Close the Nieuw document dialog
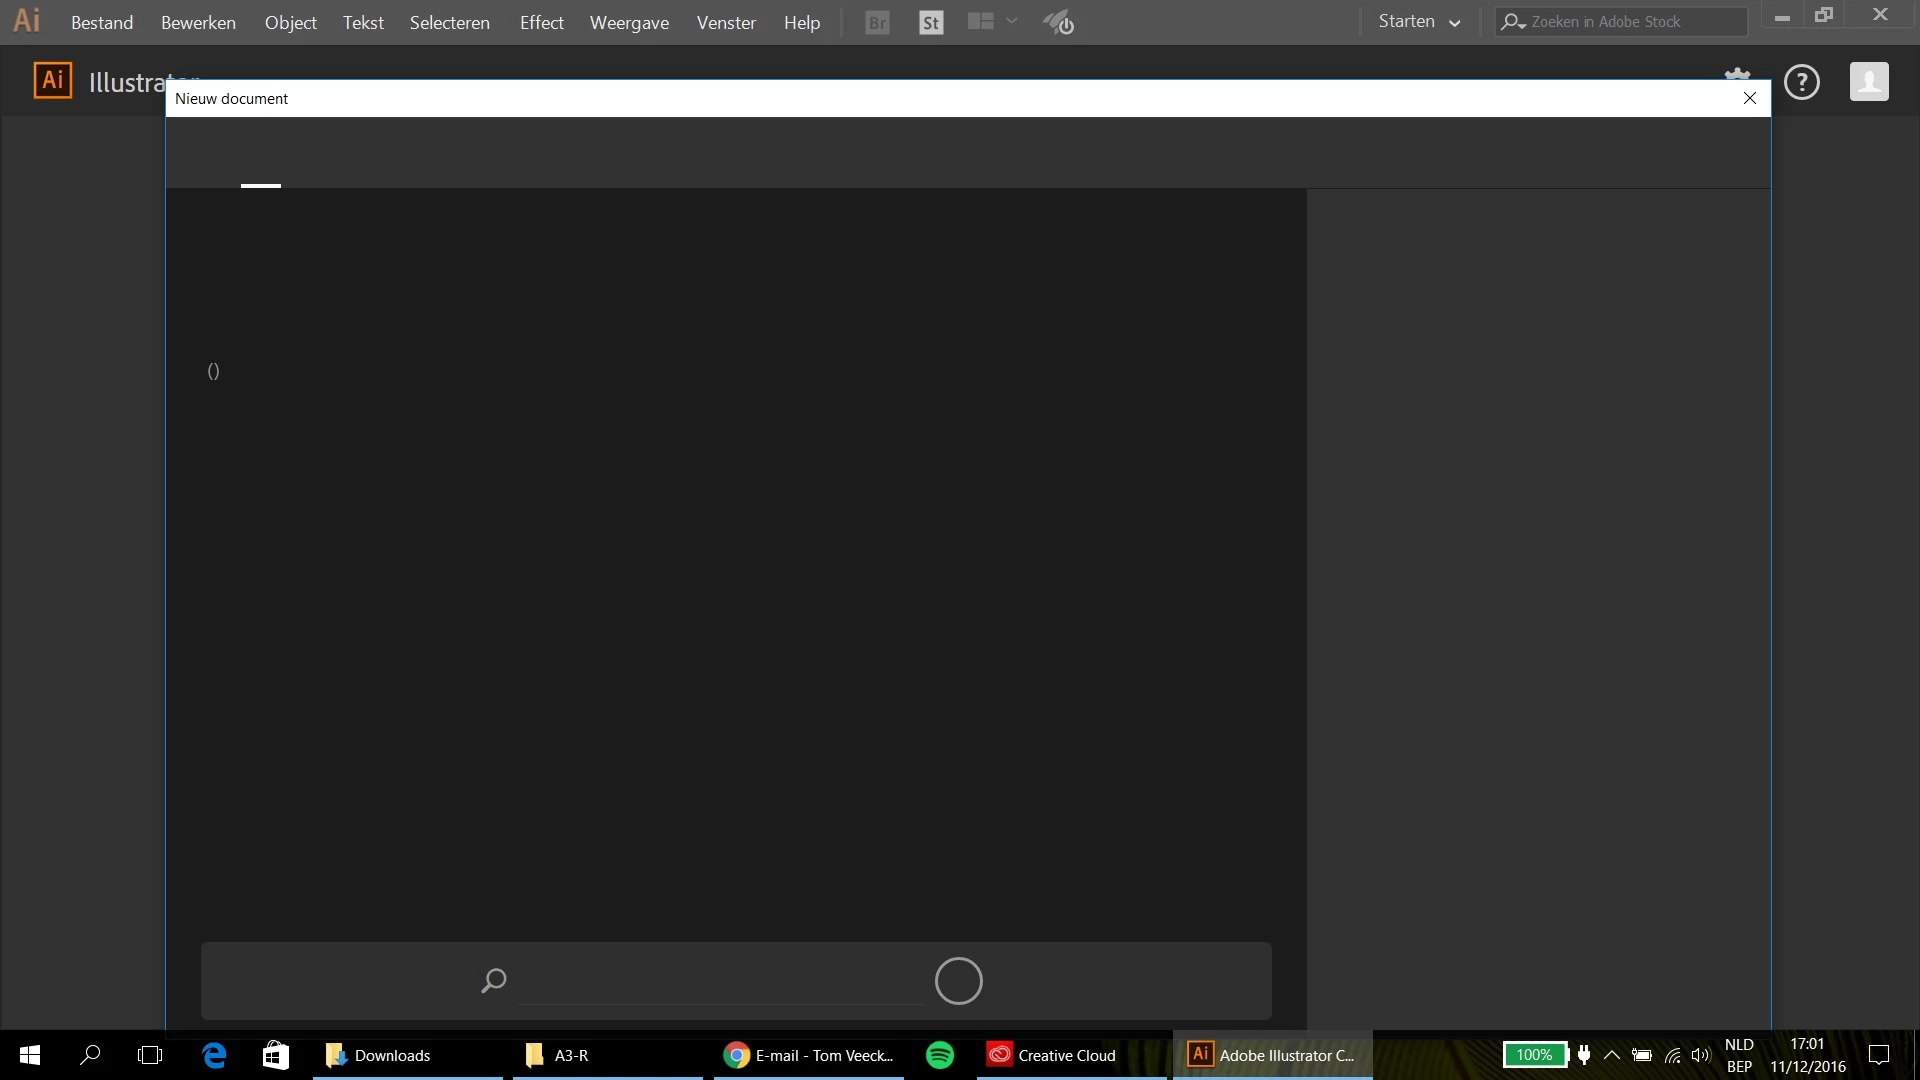The width and height of the screenshot is (1920, 1080). coord(1749,98)
